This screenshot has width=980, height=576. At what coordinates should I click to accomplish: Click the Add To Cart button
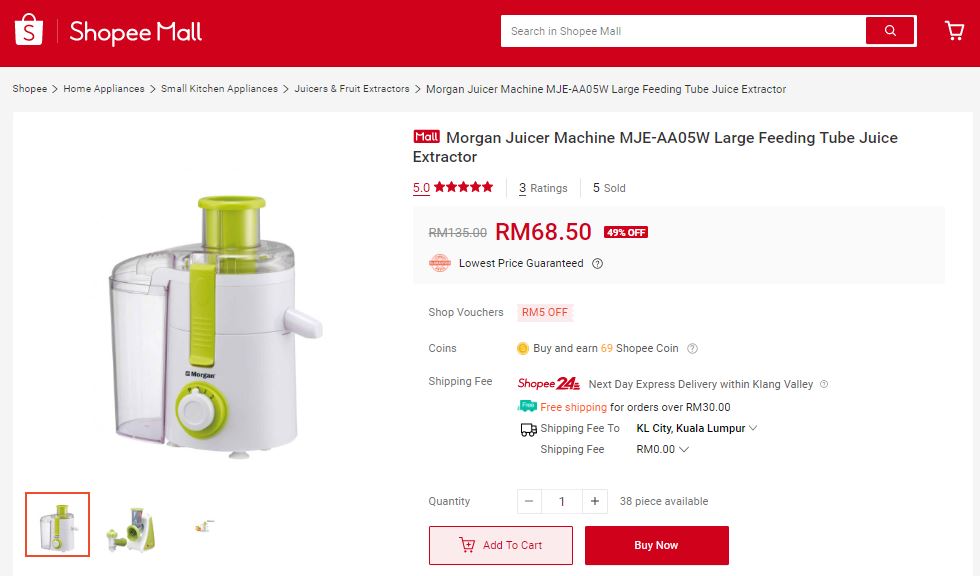point(501,545)
